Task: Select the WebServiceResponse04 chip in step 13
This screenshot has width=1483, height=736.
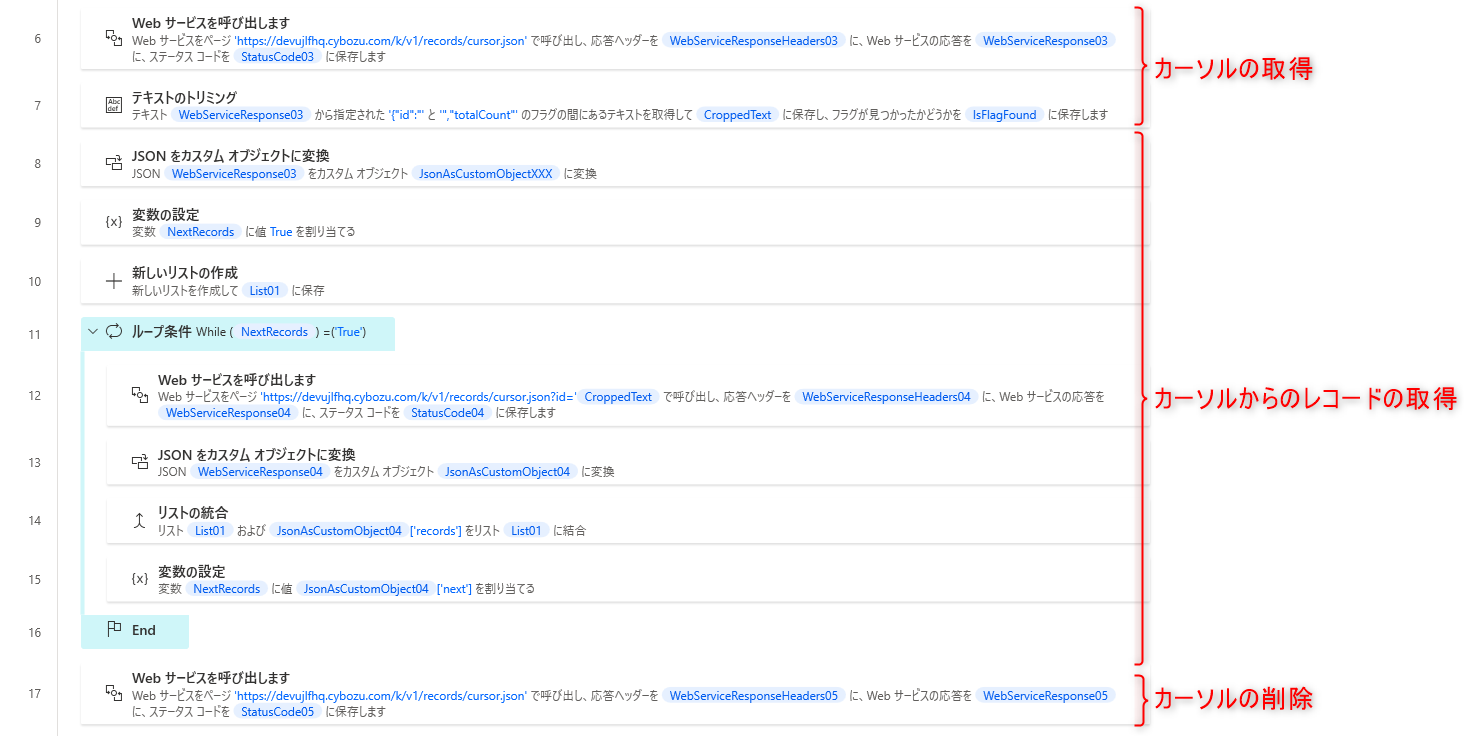Action: coord(260,472)
